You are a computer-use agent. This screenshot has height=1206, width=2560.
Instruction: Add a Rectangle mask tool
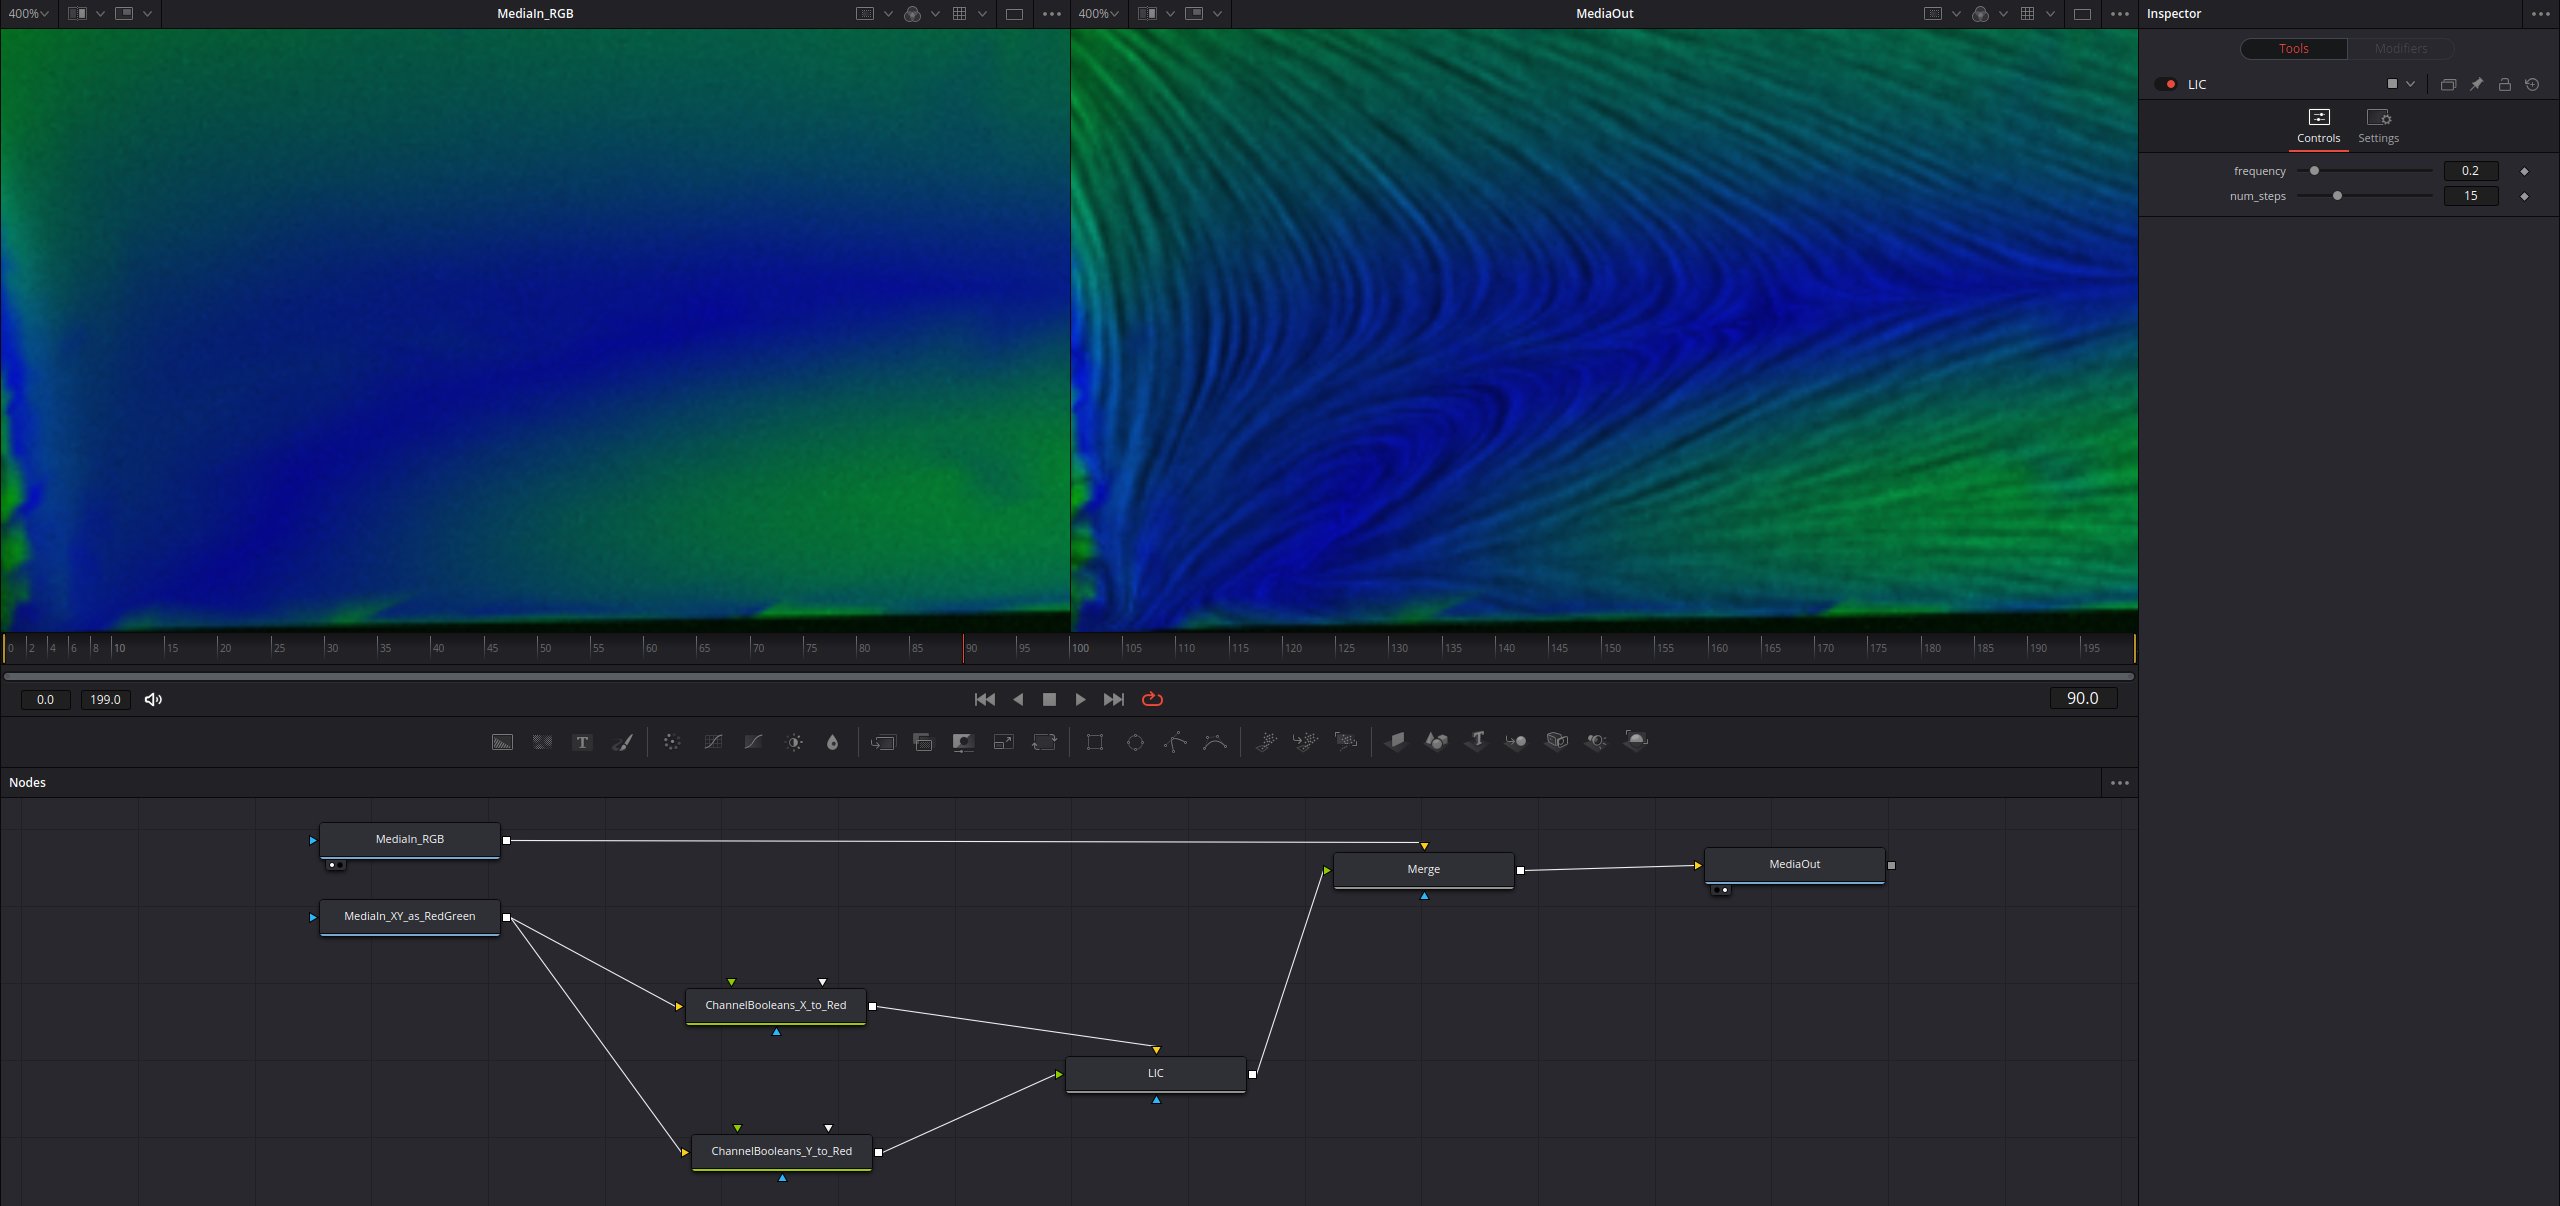[x=1095, y=742]
